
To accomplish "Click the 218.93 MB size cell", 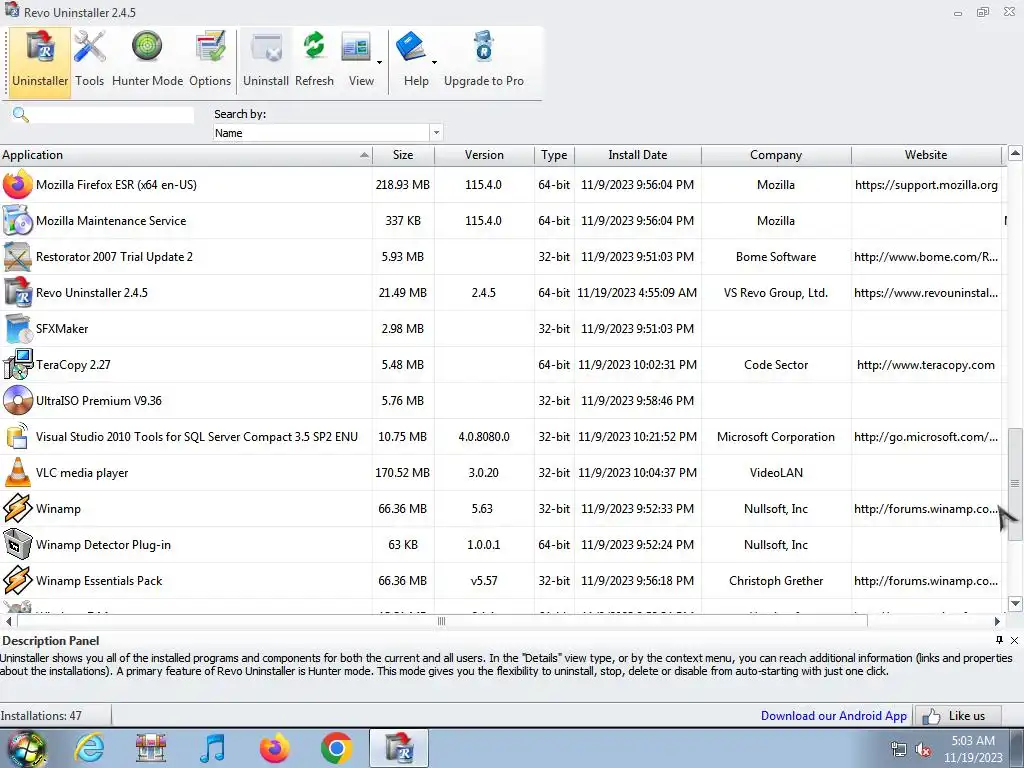I will 403,185.
